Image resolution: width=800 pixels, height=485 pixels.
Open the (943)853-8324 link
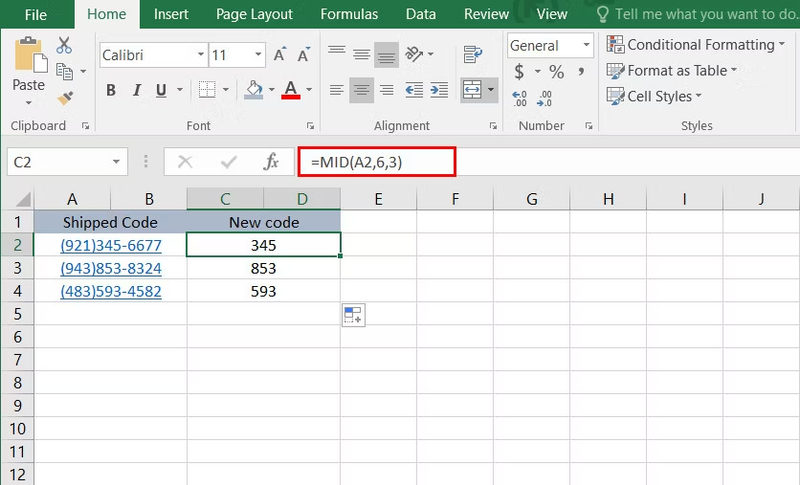pyautogui.click(x=111, y=268)
